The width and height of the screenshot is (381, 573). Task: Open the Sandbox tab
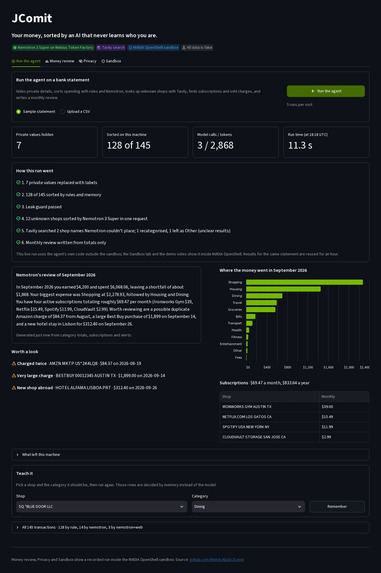pyautogui.click(x=111, y=61)
